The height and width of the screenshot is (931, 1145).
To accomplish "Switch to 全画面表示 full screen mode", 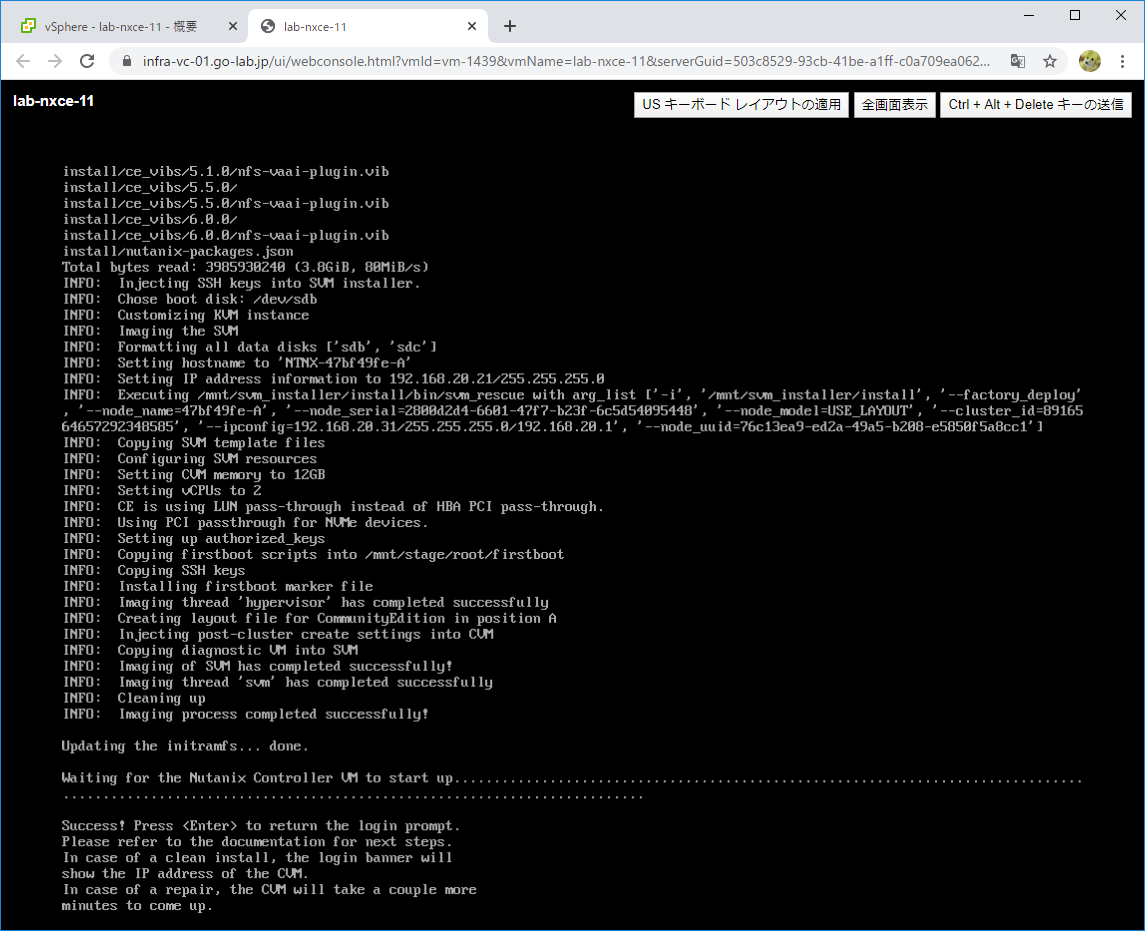I will coord(895,104).
